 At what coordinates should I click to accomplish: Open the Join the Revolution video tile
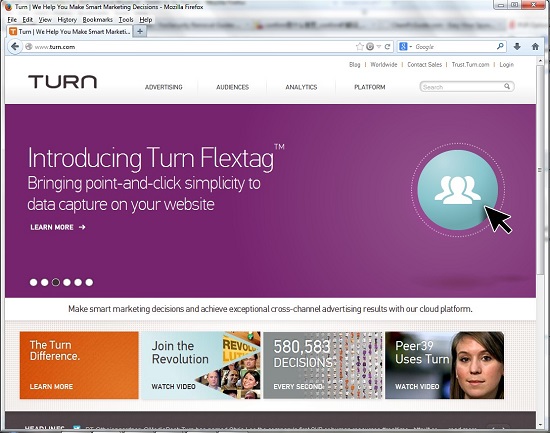[x=201, y=365]
